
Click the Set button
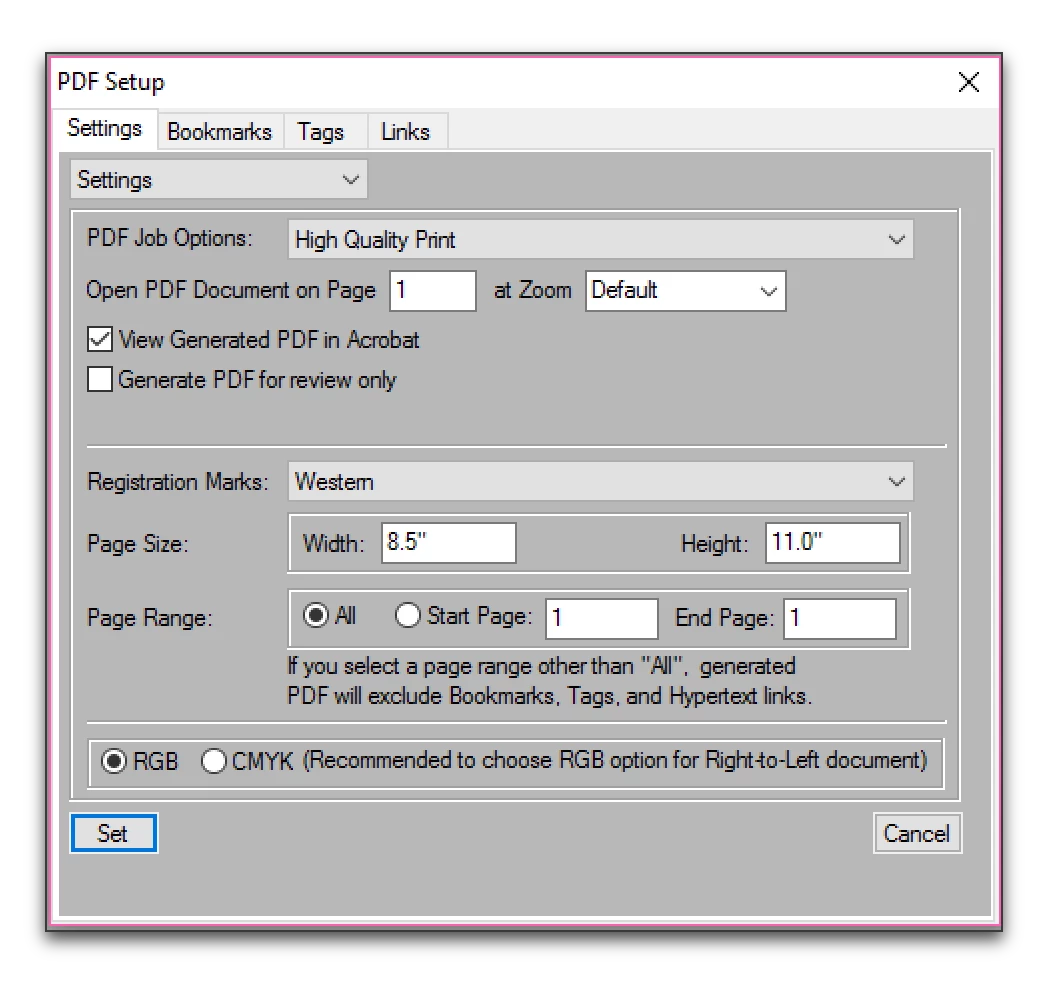(x=114, y=833)
